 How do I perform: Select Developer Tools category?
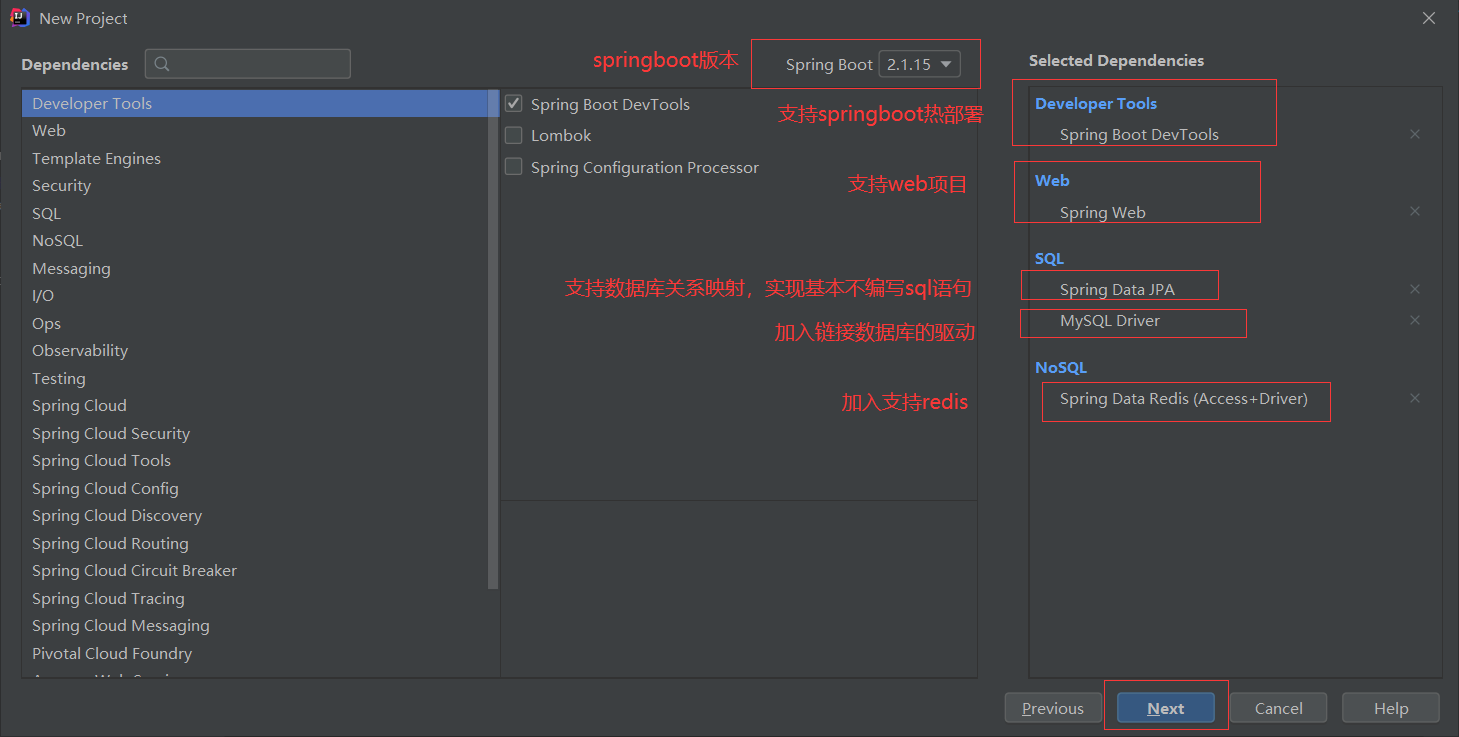[x=255, y=103]
